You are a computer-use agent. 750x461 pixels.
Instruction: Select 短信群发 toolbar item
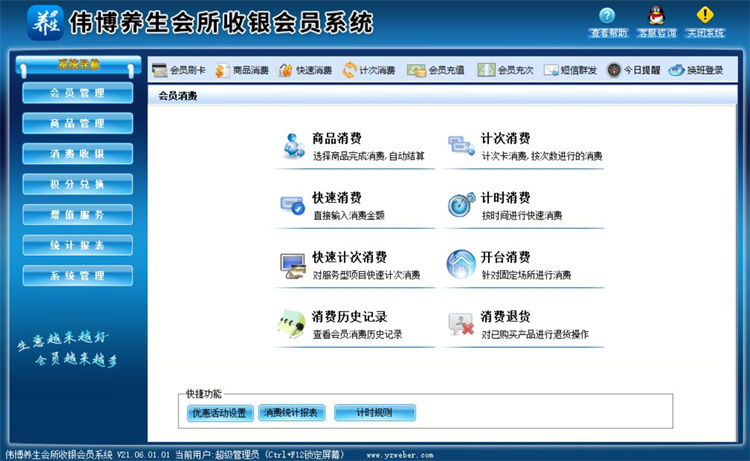(570, 70)
